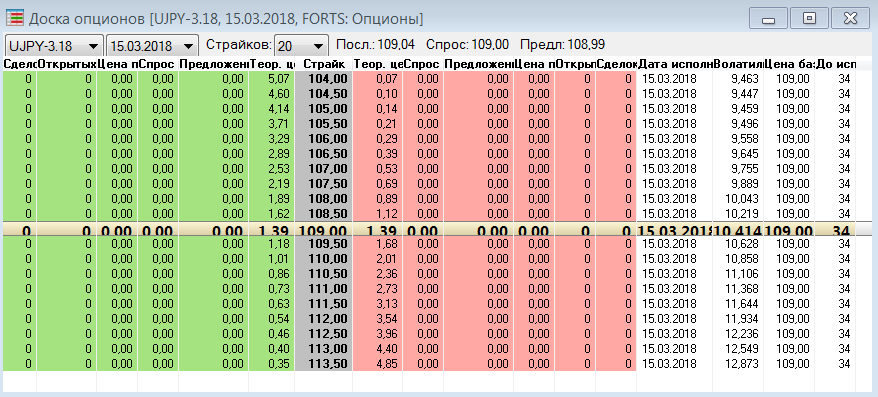Click call theoretical price 3,71
878x397 pixels.
[x=272, y=124]
